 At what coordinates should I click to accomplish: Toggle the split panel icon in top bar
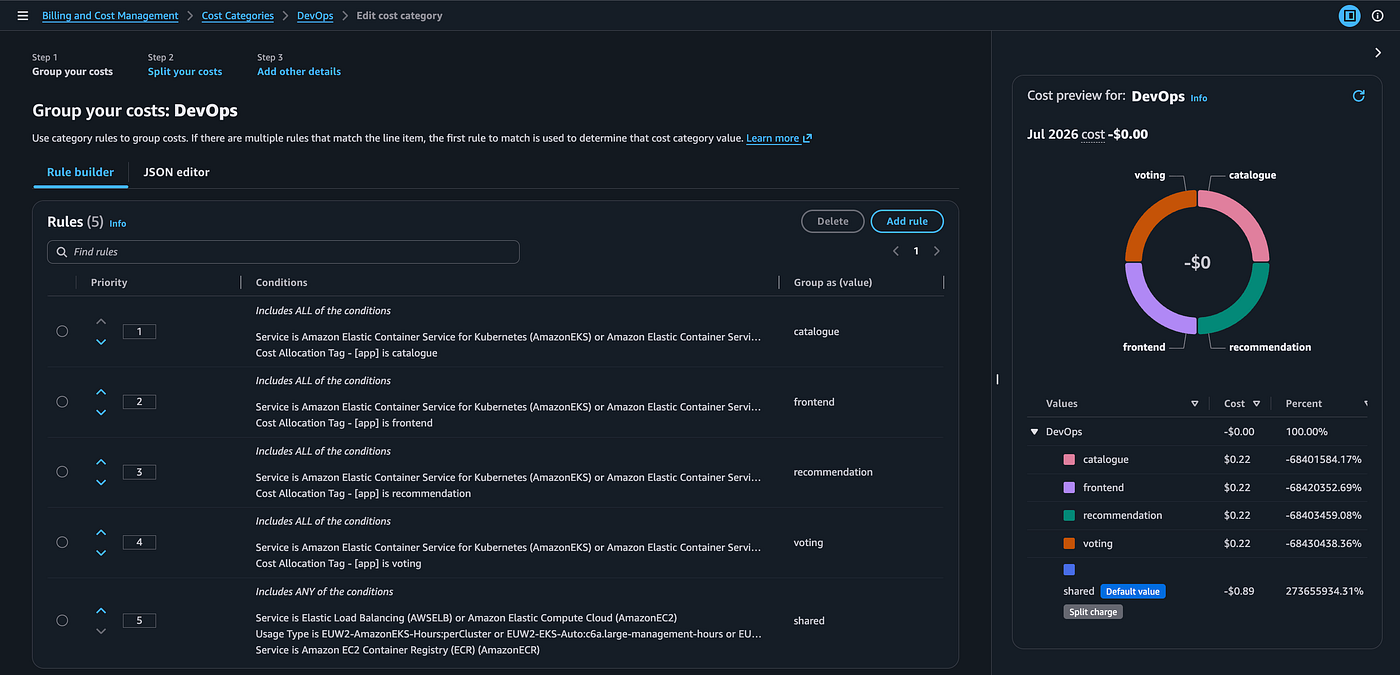click(1349, 16)
